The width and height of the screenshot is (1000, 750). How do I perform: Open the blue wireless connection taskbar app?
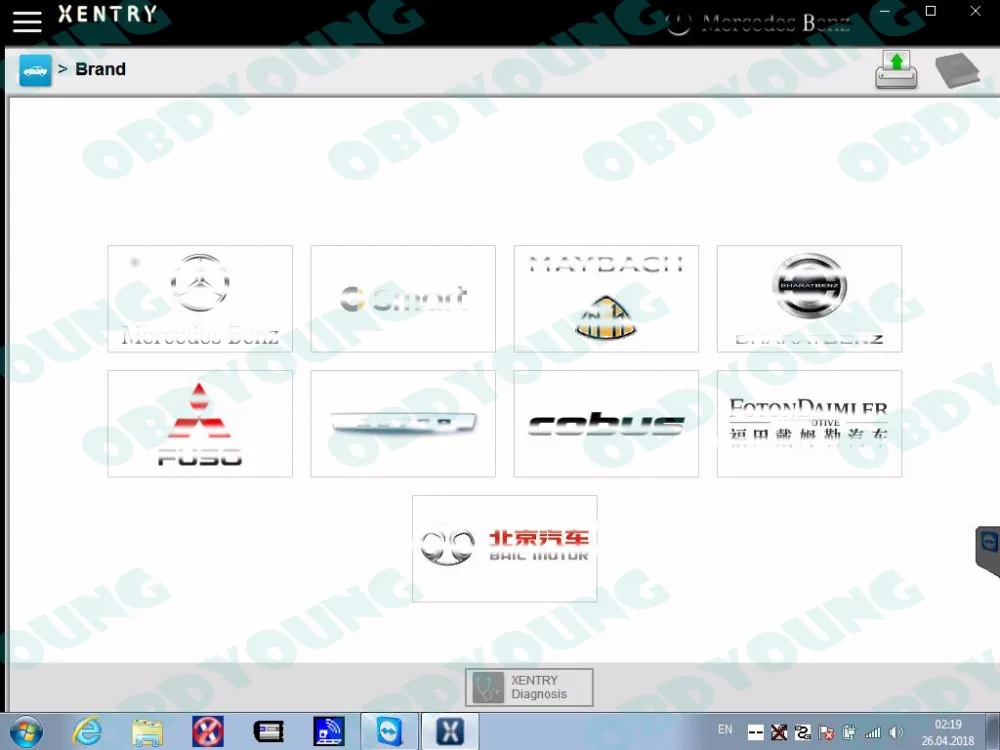(x=329, y=732)
